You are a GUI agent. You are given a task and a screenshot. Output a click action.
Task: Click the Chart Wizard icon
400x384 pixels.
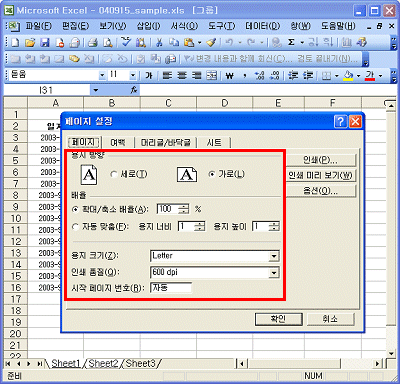[347, 42]
